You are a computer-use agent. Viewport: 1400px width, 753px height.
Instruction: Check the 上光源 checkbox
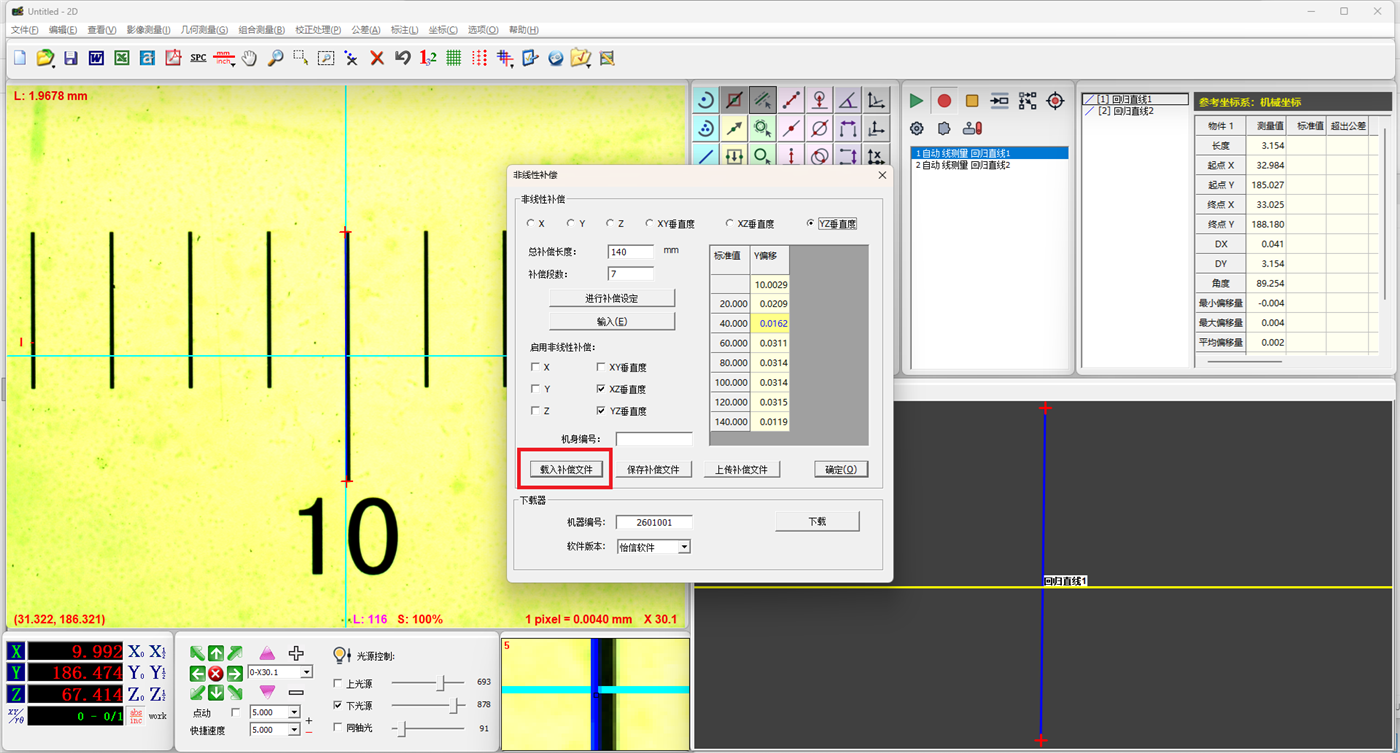[337, 684]
